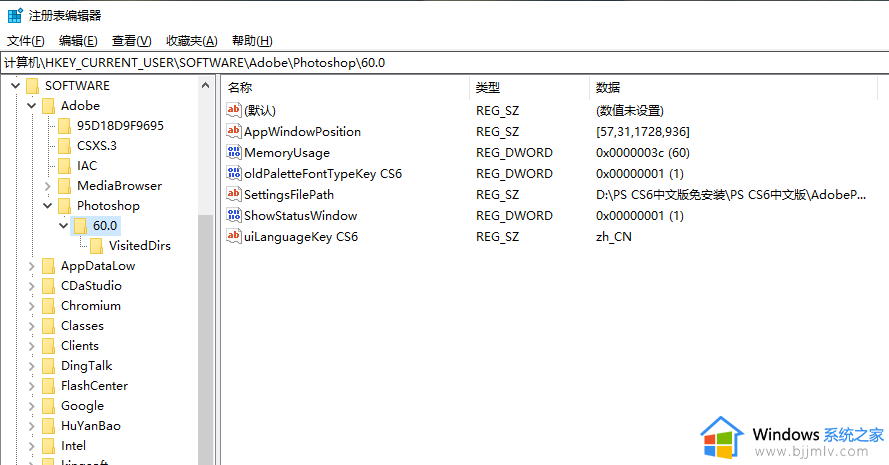Click the Photoshop folder icon
The image size is (889, 465).
pyautogui.click(x=65, y=206)
